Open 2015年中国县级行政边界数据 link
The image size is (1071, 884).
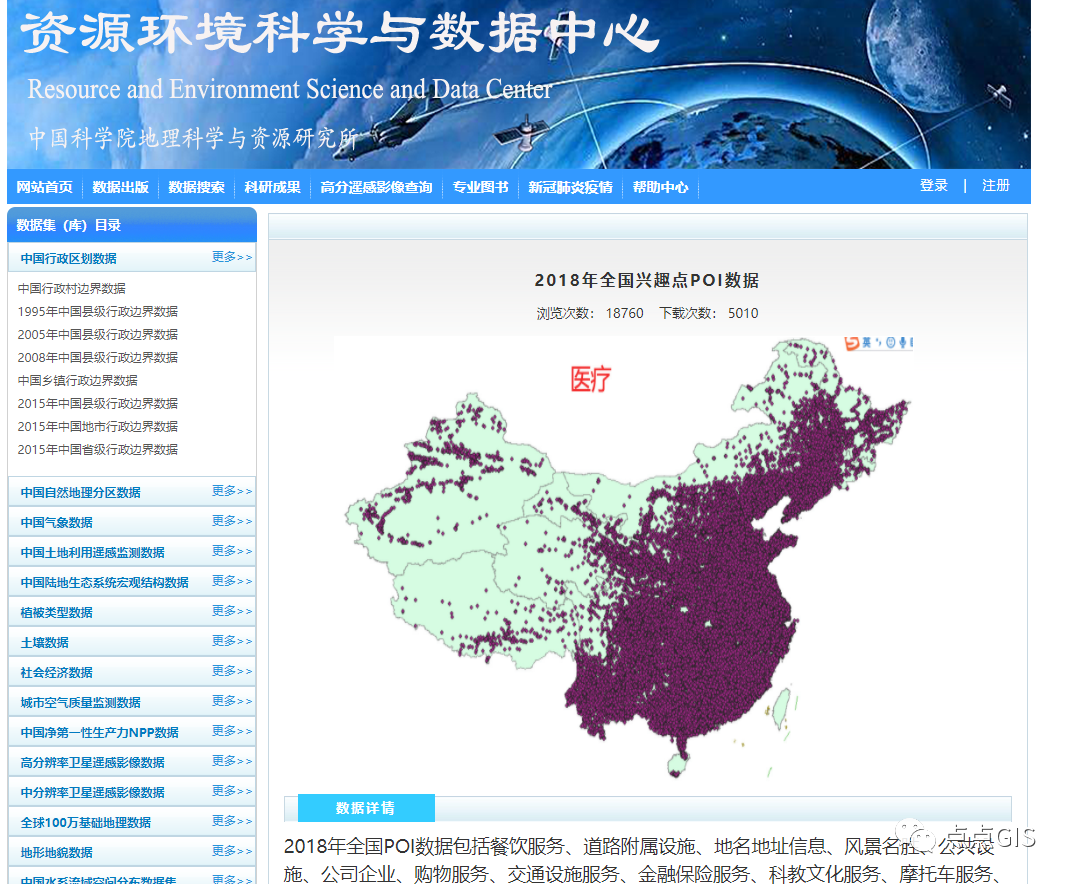tap(98, 404)
